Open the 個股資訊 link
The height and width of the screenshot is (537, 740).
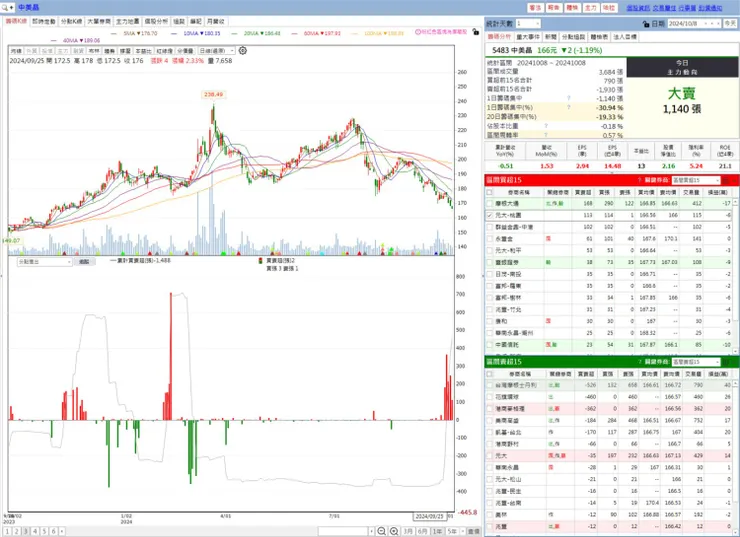coord(638,8)
